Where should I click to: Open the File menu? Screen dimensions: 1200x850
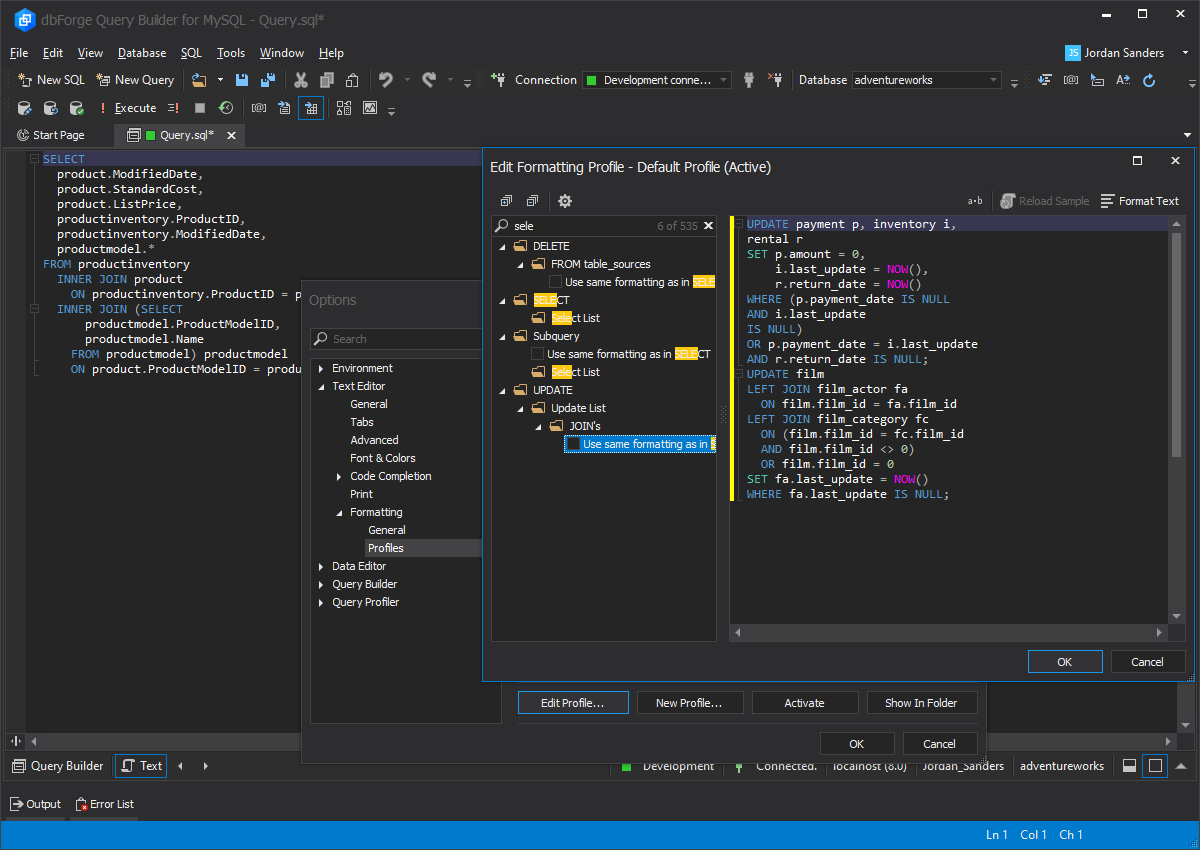pos(19,53)
